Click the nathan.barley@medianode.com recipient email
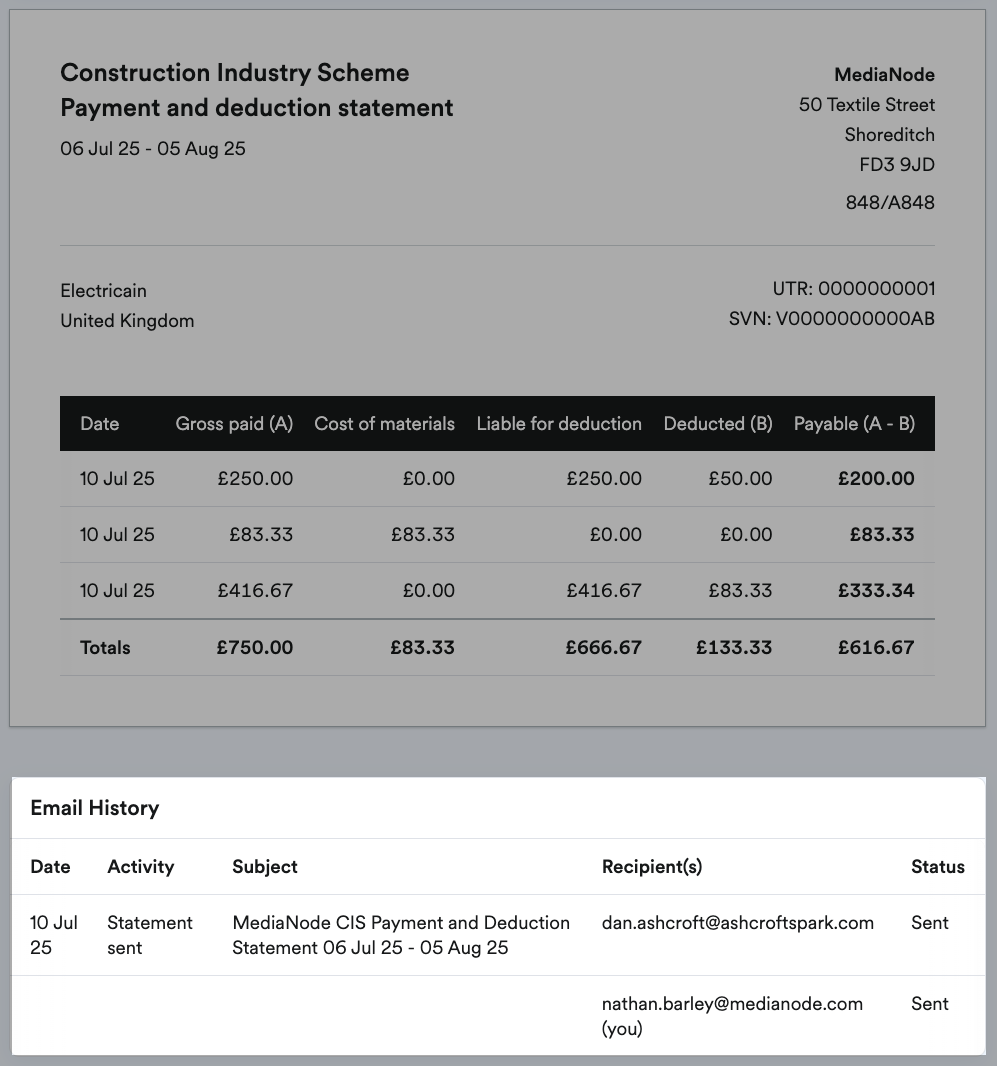The height and width of the screenshot is (1066, 997). 732,1004
